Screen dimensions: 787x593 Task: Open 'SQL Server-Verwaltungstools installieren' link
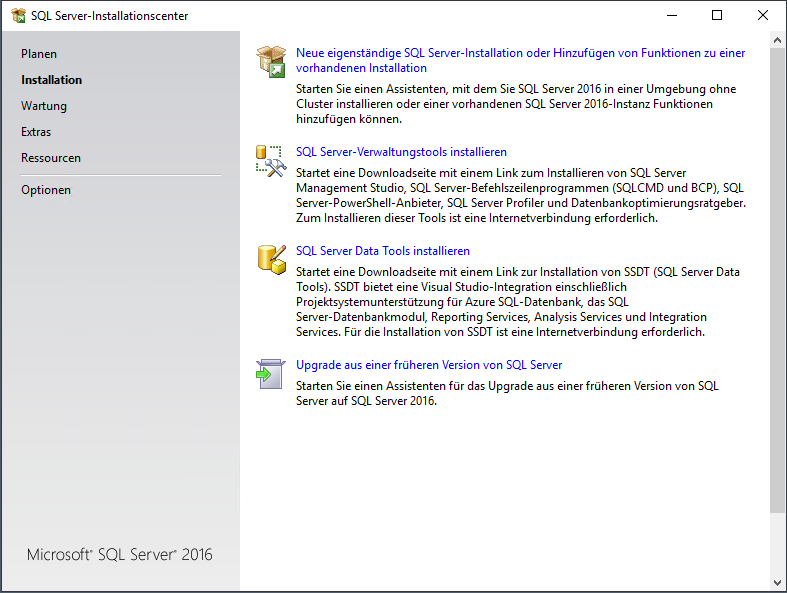(x=401, y=152)
